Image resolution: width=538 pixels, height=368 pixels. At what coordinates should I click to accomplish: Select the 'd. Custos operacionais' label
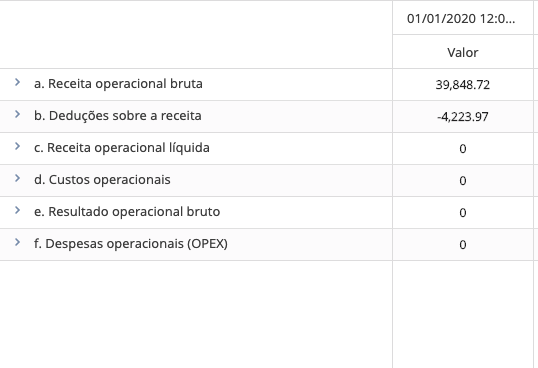[102, 180]
